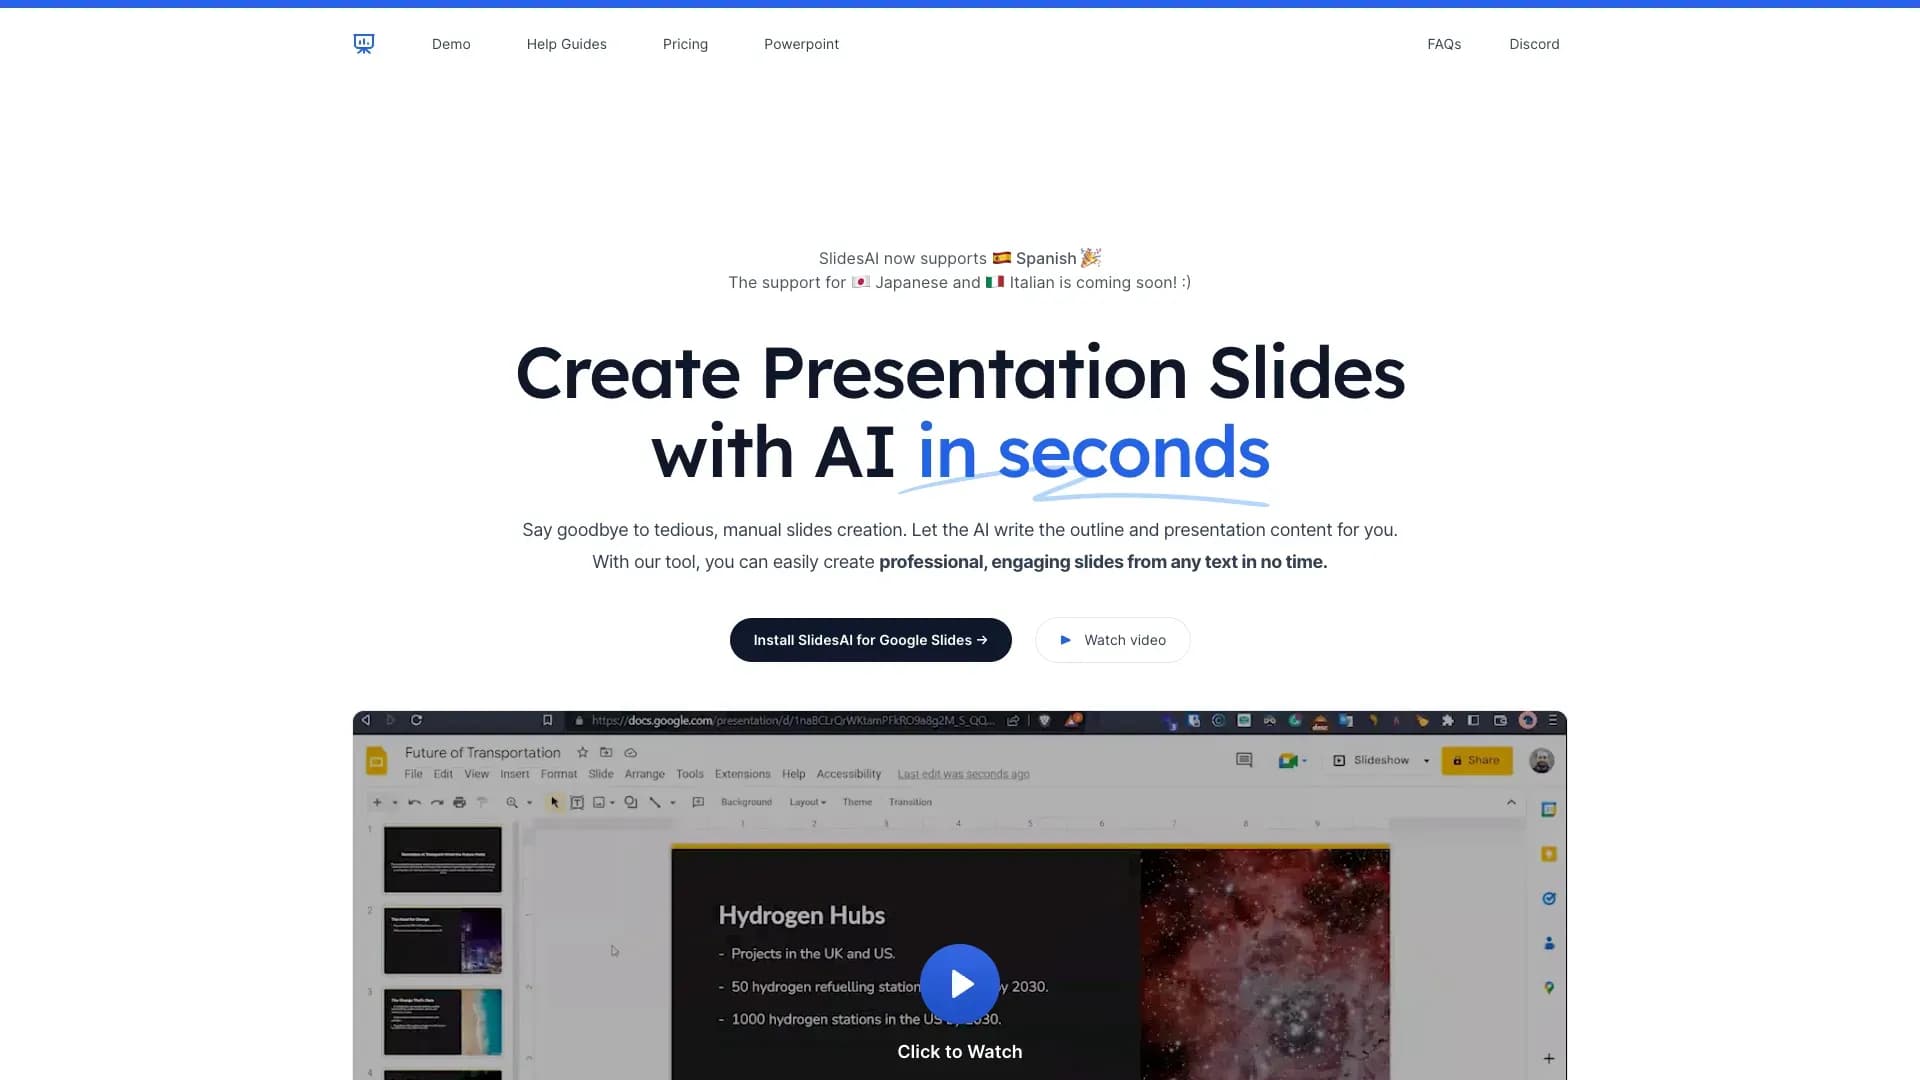
Task: Collapse the Slides toolbar with the up chevron
Action: coord(1511,802)
